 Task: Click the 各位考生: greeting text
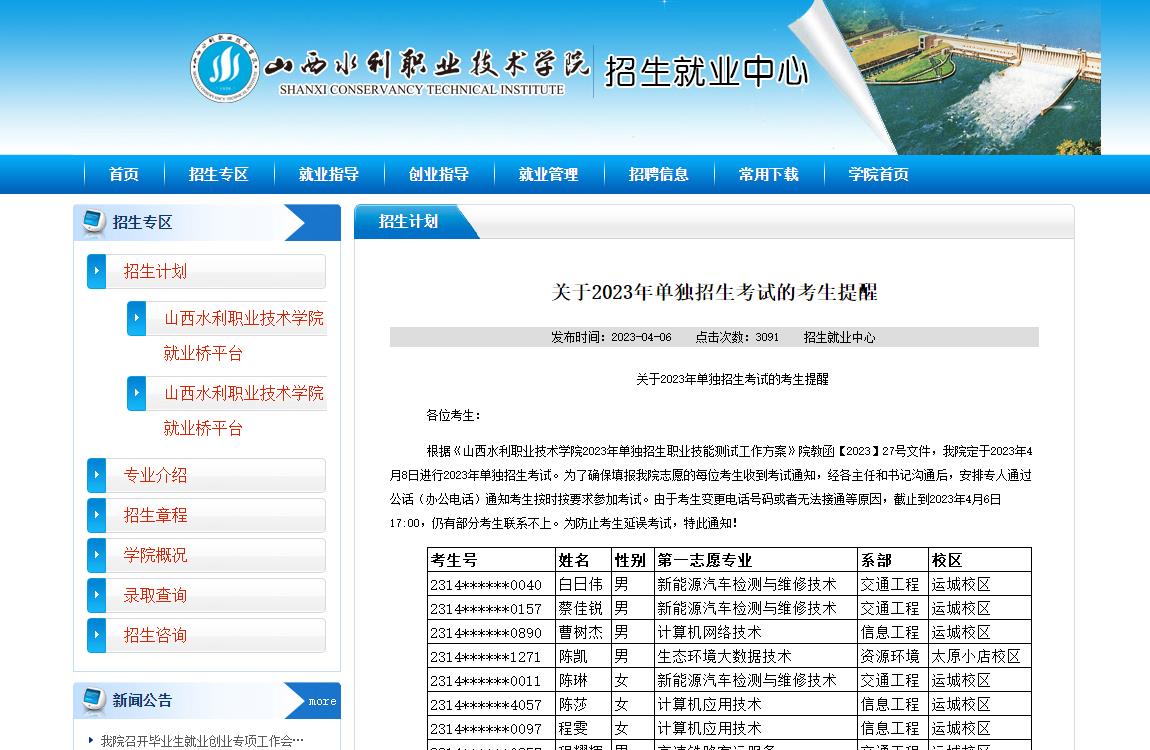(x=453, y=415)
